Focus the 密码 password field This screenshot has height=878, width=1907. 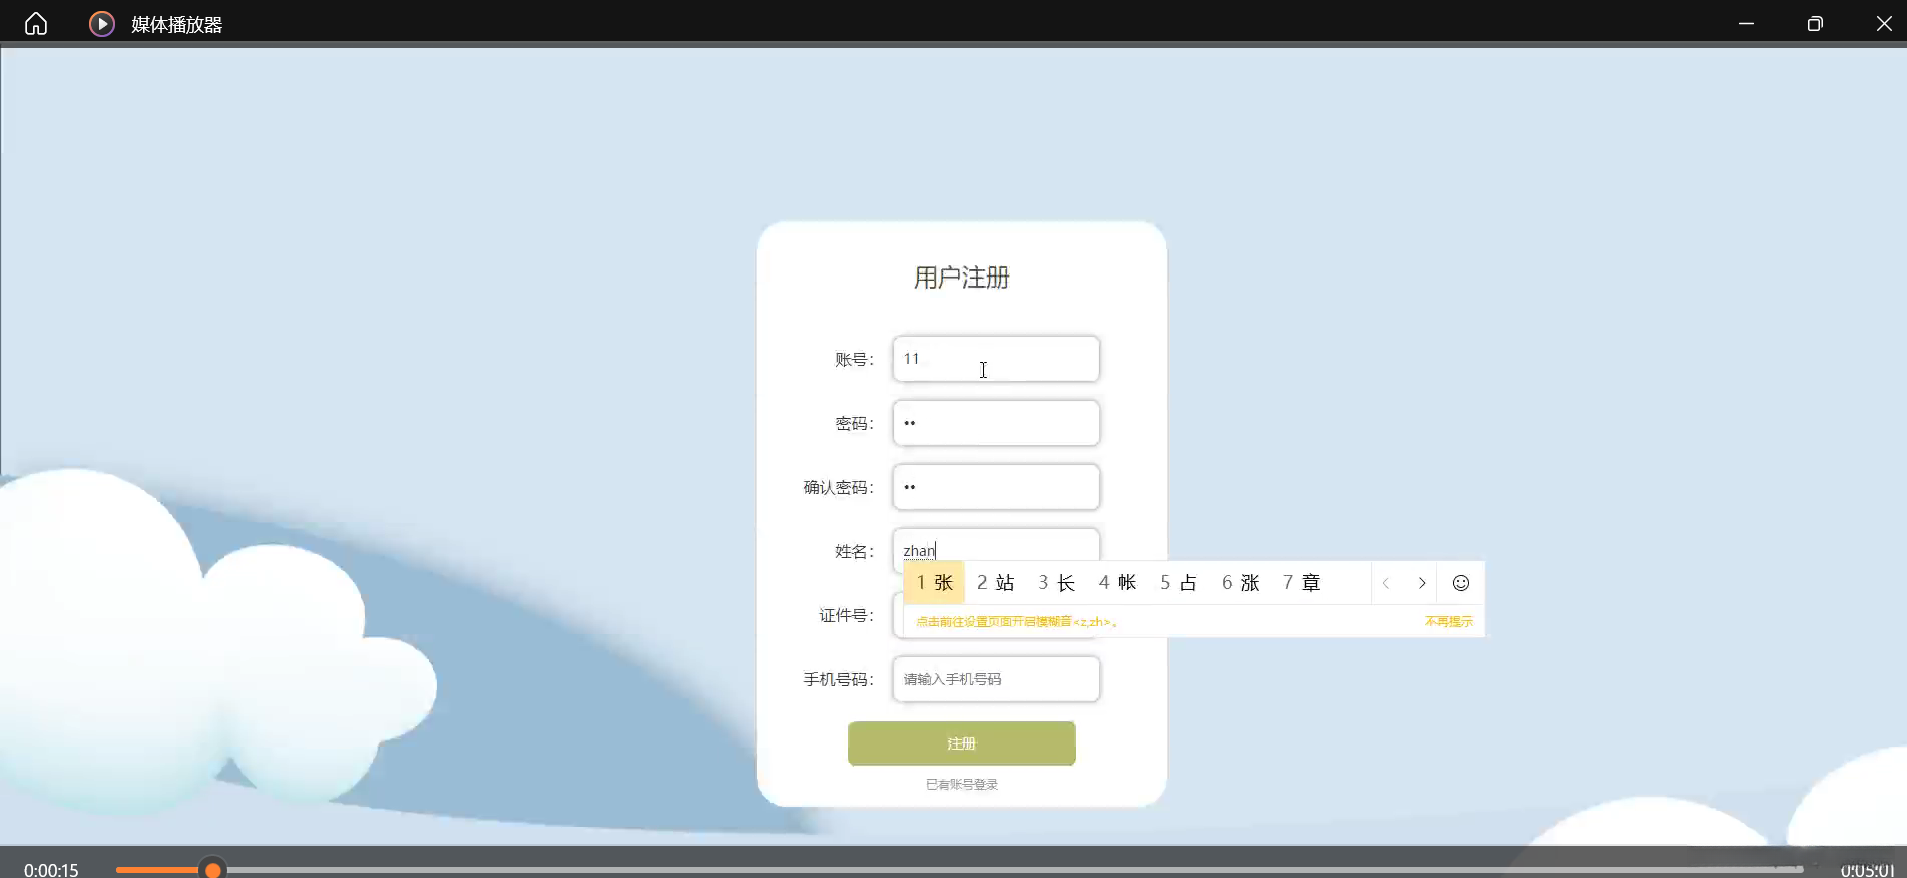pos(996,423)
